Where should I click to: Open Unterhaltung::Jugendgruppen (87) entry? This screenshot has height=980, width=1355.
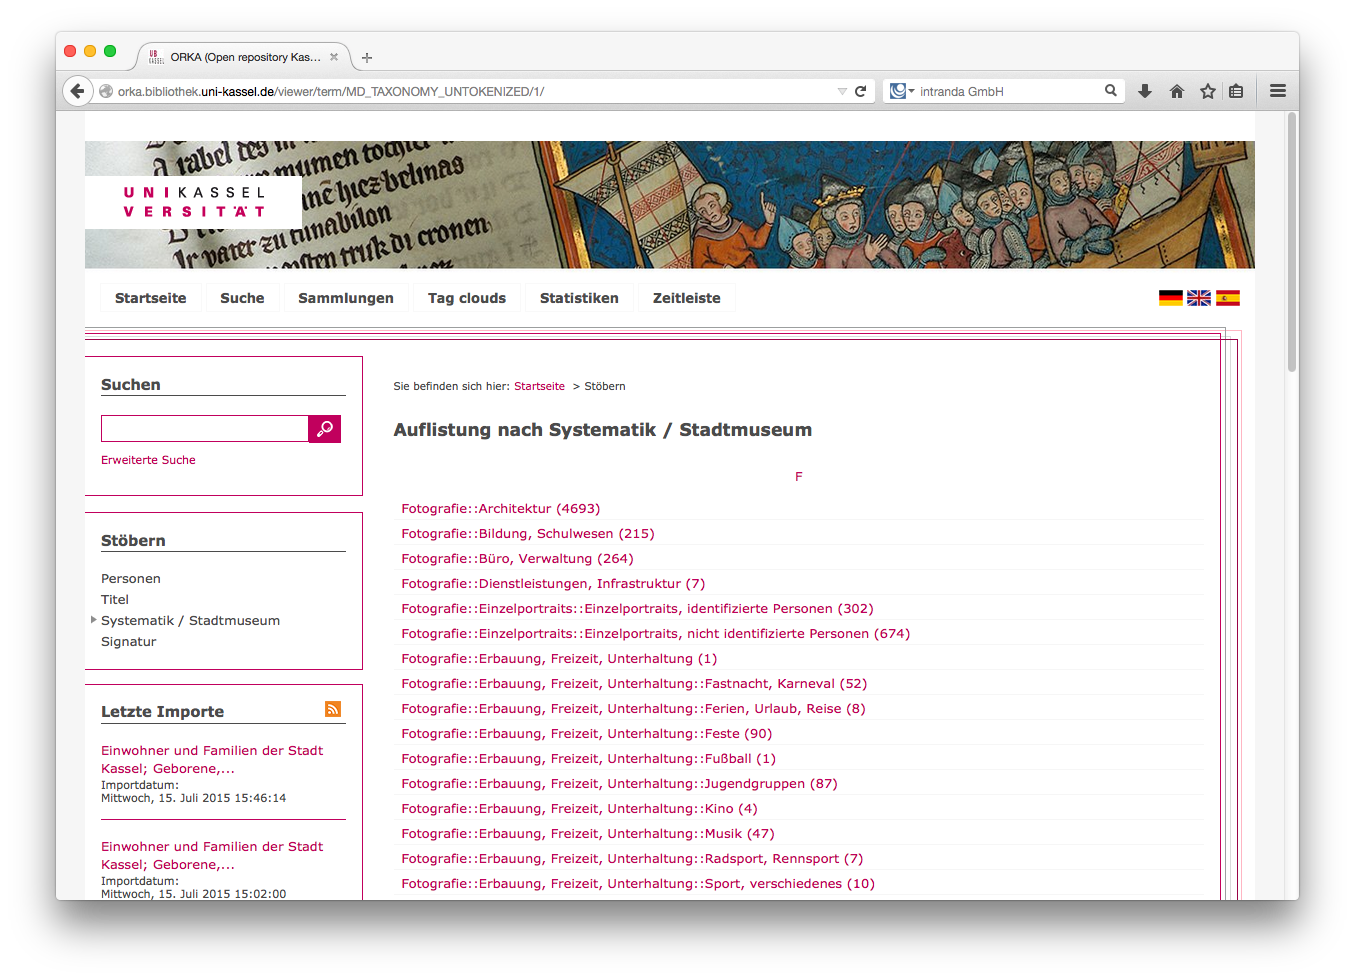[x=619, y=784]
